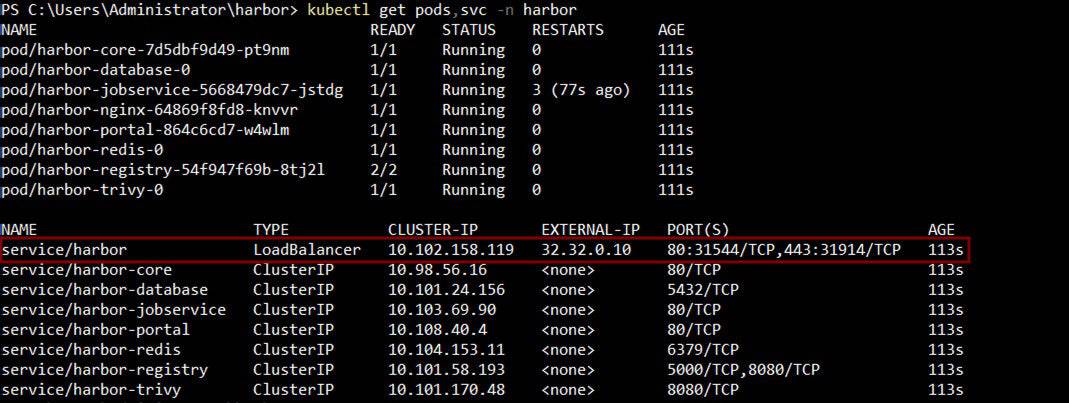
Task: Click the pod/harbor-portal-864c6cd7-w4wlm name
Action: [146, 130]
